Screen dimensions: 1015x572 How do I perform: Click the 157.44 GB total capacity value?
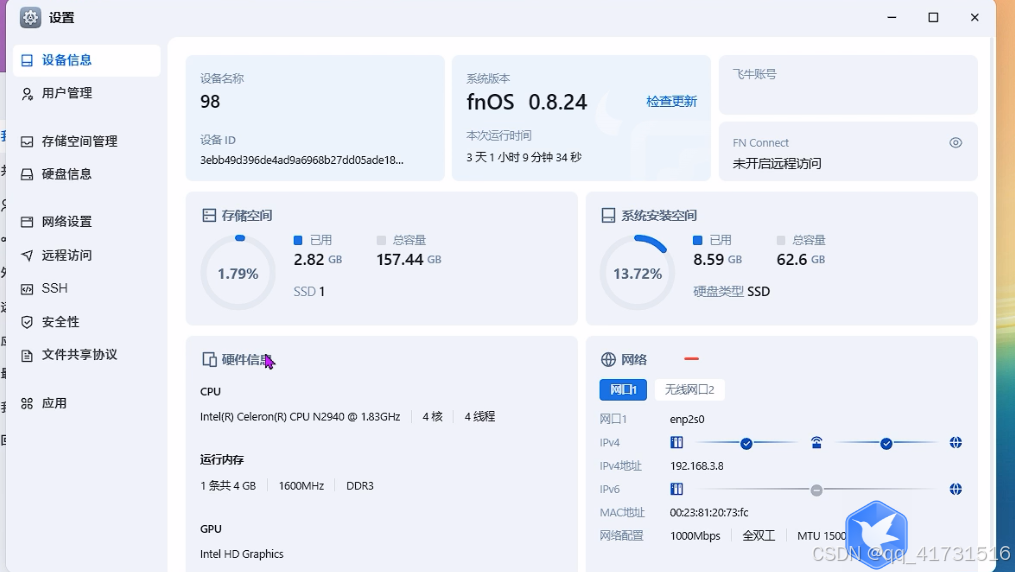coord(408,259)
